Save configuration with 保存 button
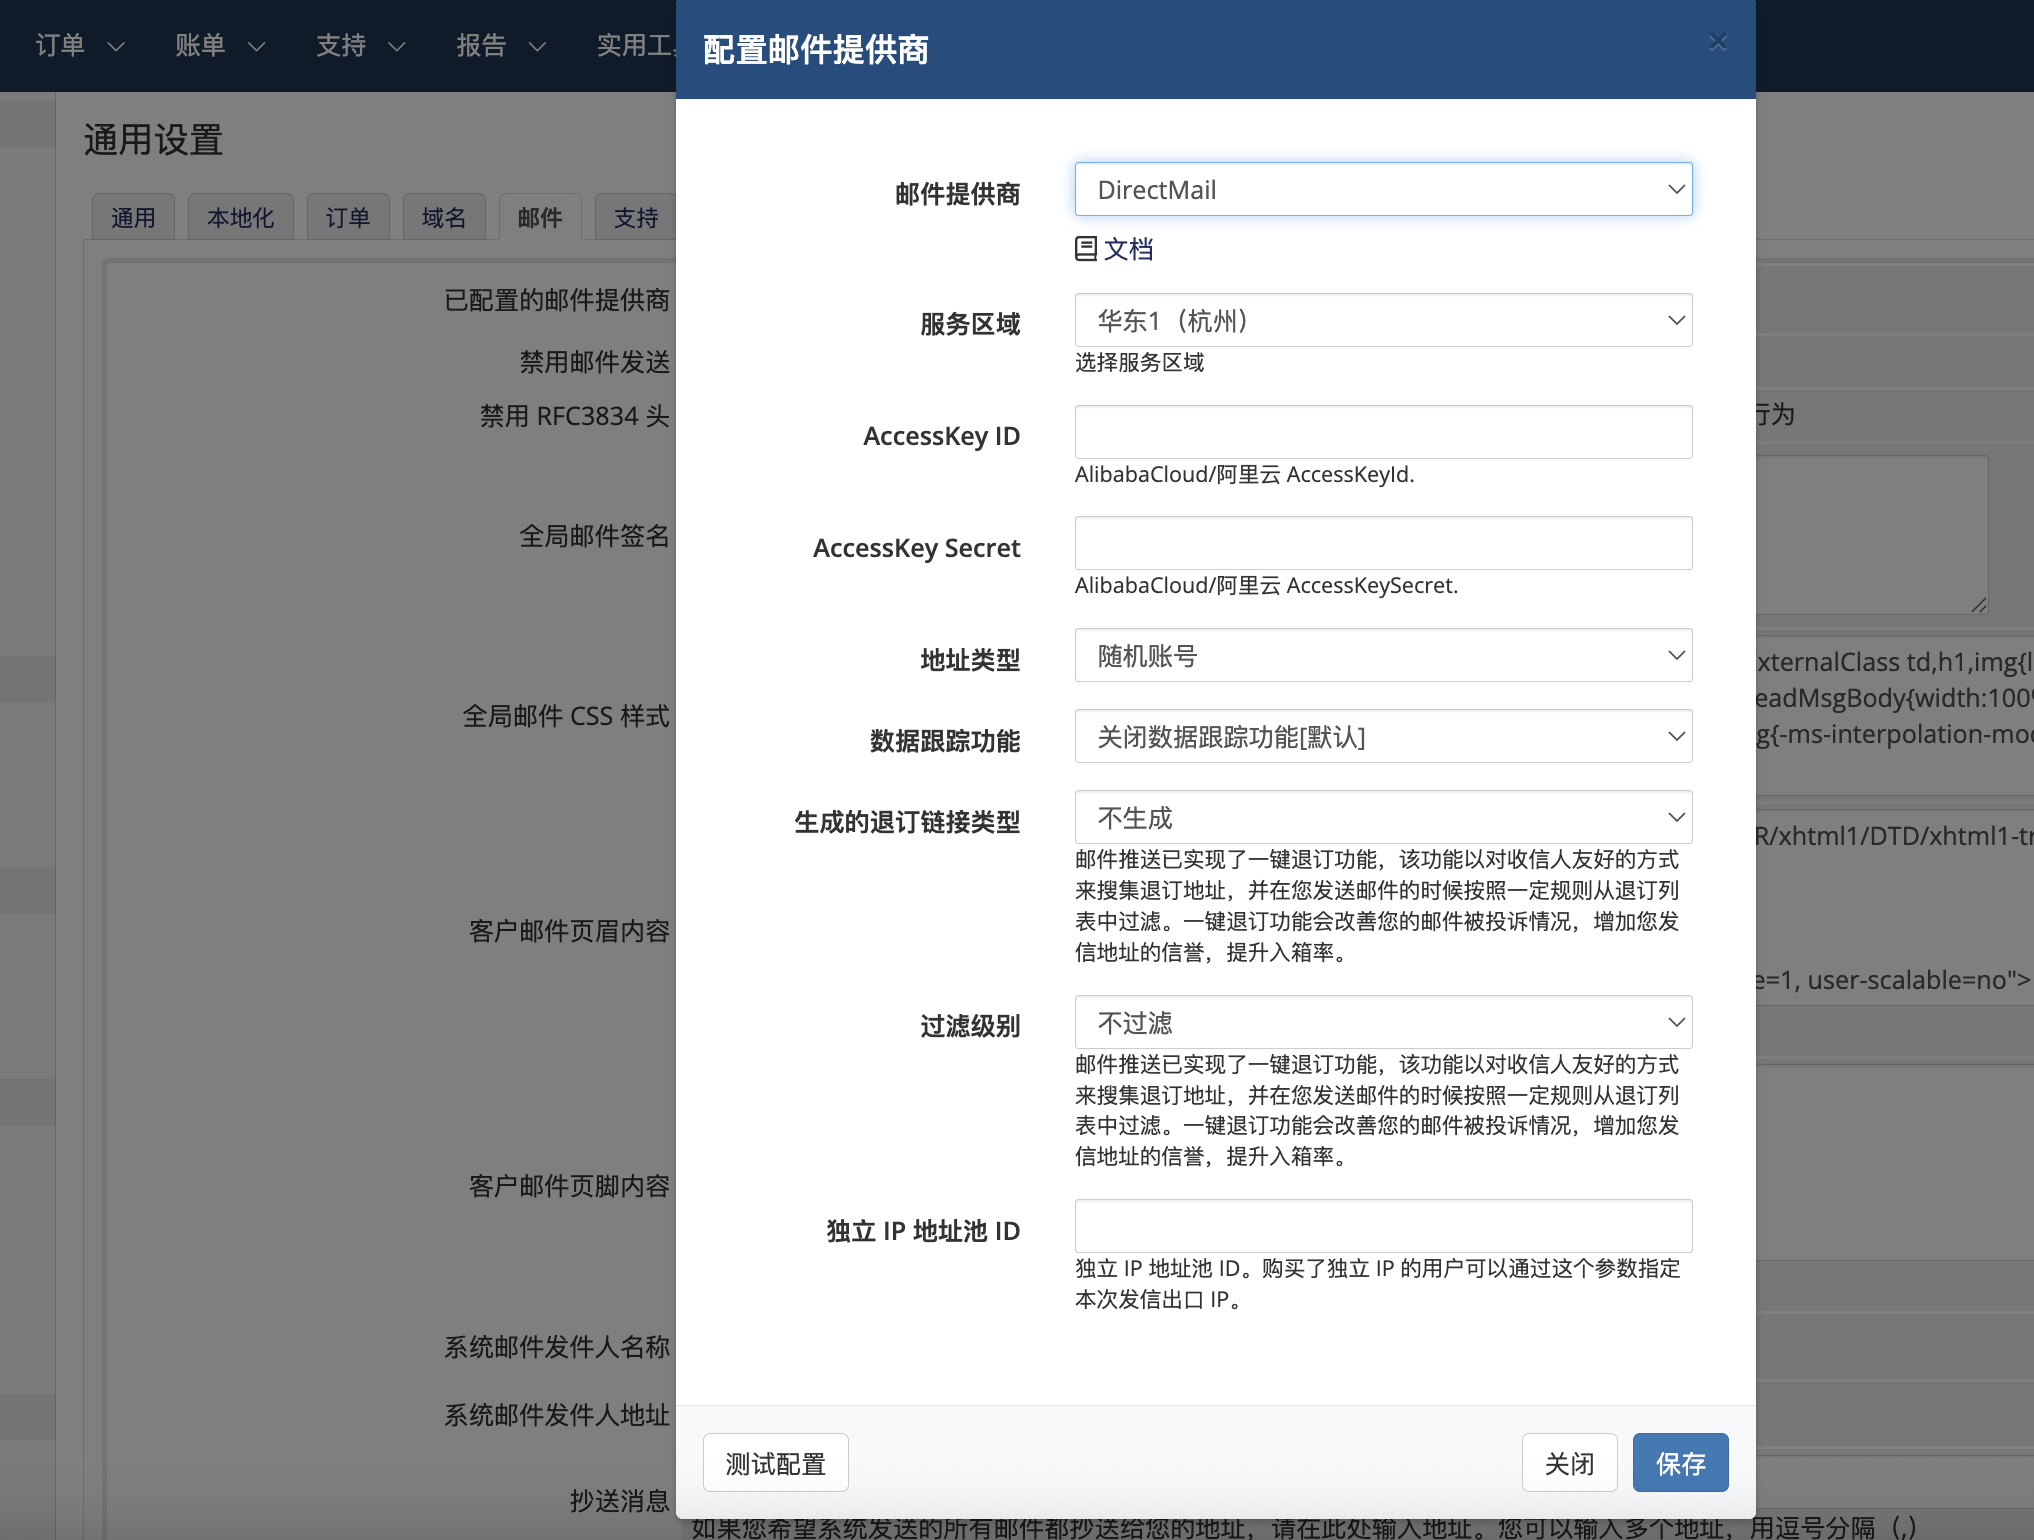 1679,1463
